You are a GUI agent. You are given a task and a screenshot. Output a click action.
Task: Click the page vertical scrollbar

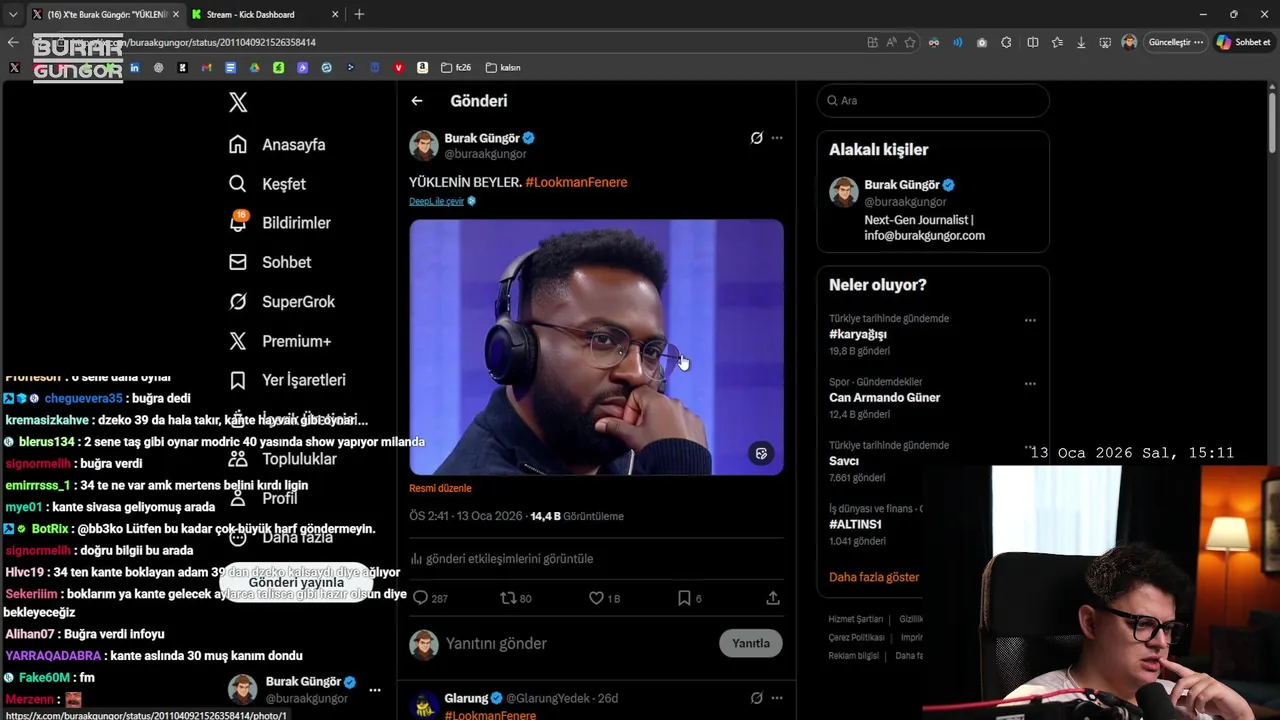[1272, 122]
